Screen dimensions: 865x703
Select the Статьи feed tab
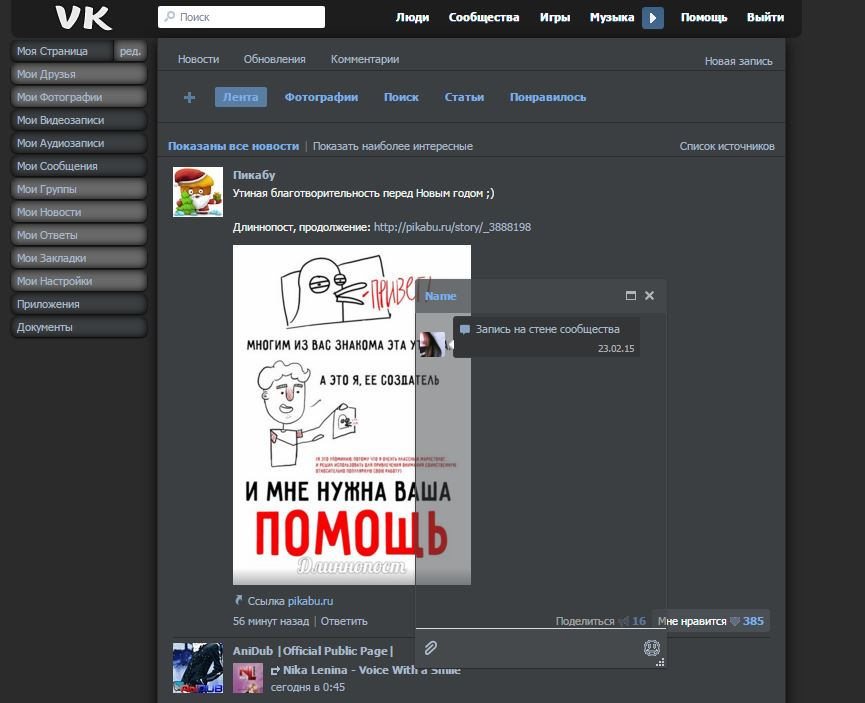pos(464,97)
